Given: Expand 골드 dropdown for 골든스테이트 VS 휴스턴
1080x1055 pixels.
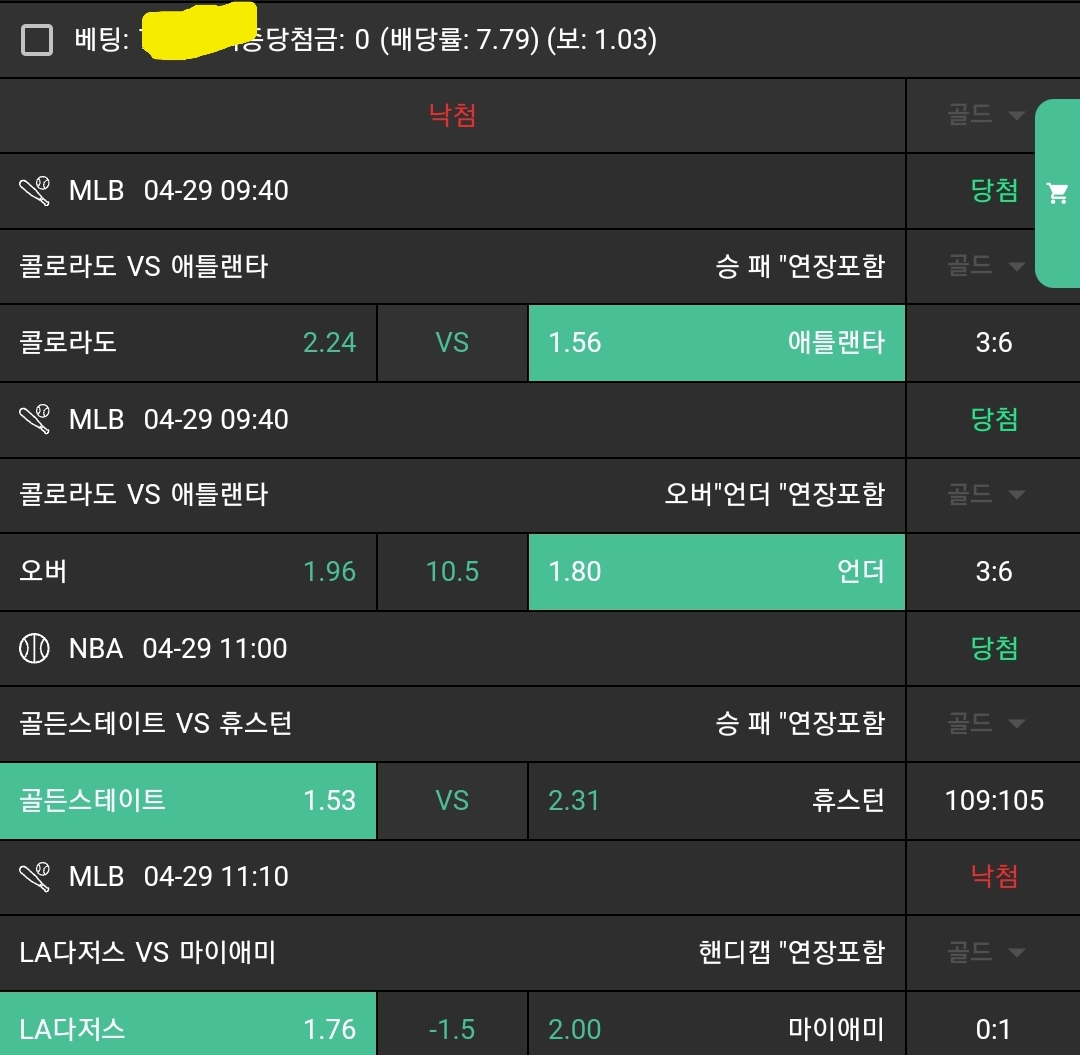Looking at the screenshot, I should coord(986,723).
